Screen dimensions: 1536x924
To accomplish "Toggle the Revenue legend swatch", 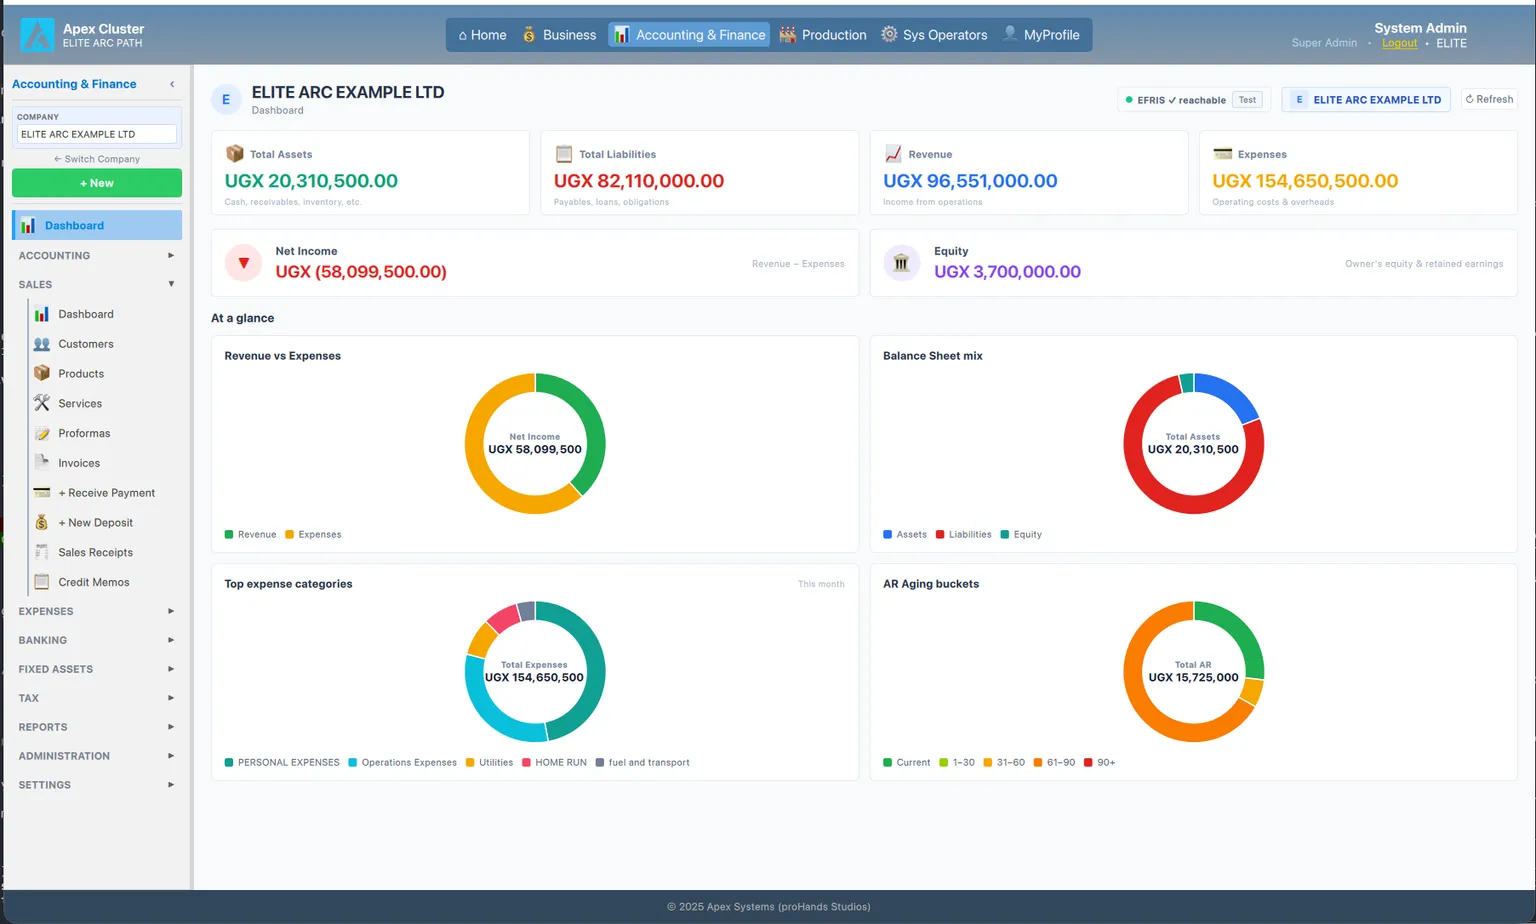I will point(229,534).
